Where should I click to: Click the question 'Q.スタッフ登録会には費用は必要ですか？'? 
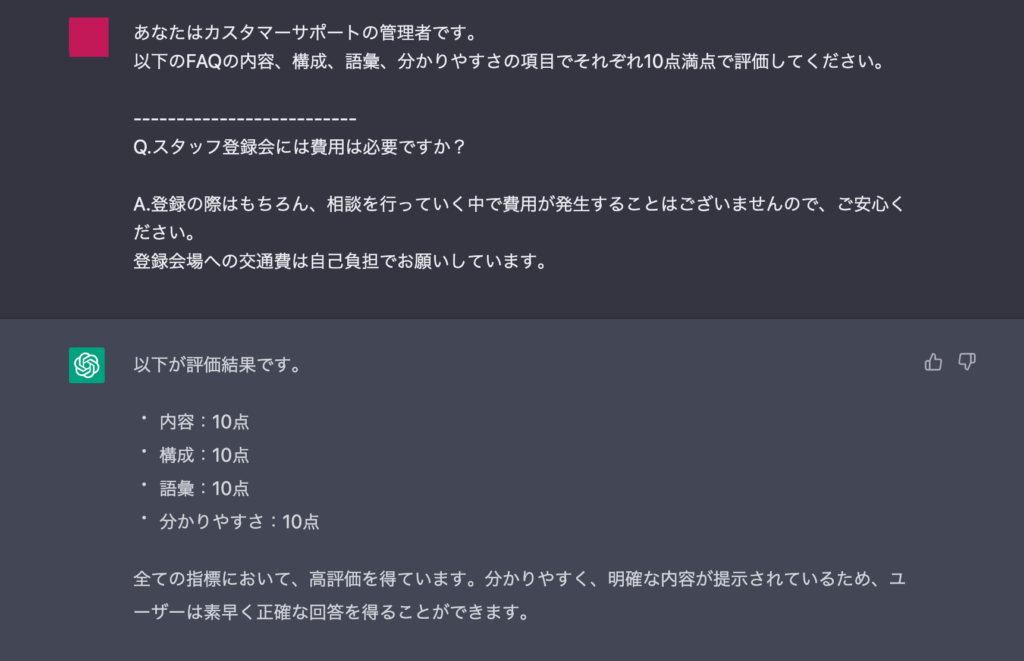pyautogui.click(x=300, y=147)
